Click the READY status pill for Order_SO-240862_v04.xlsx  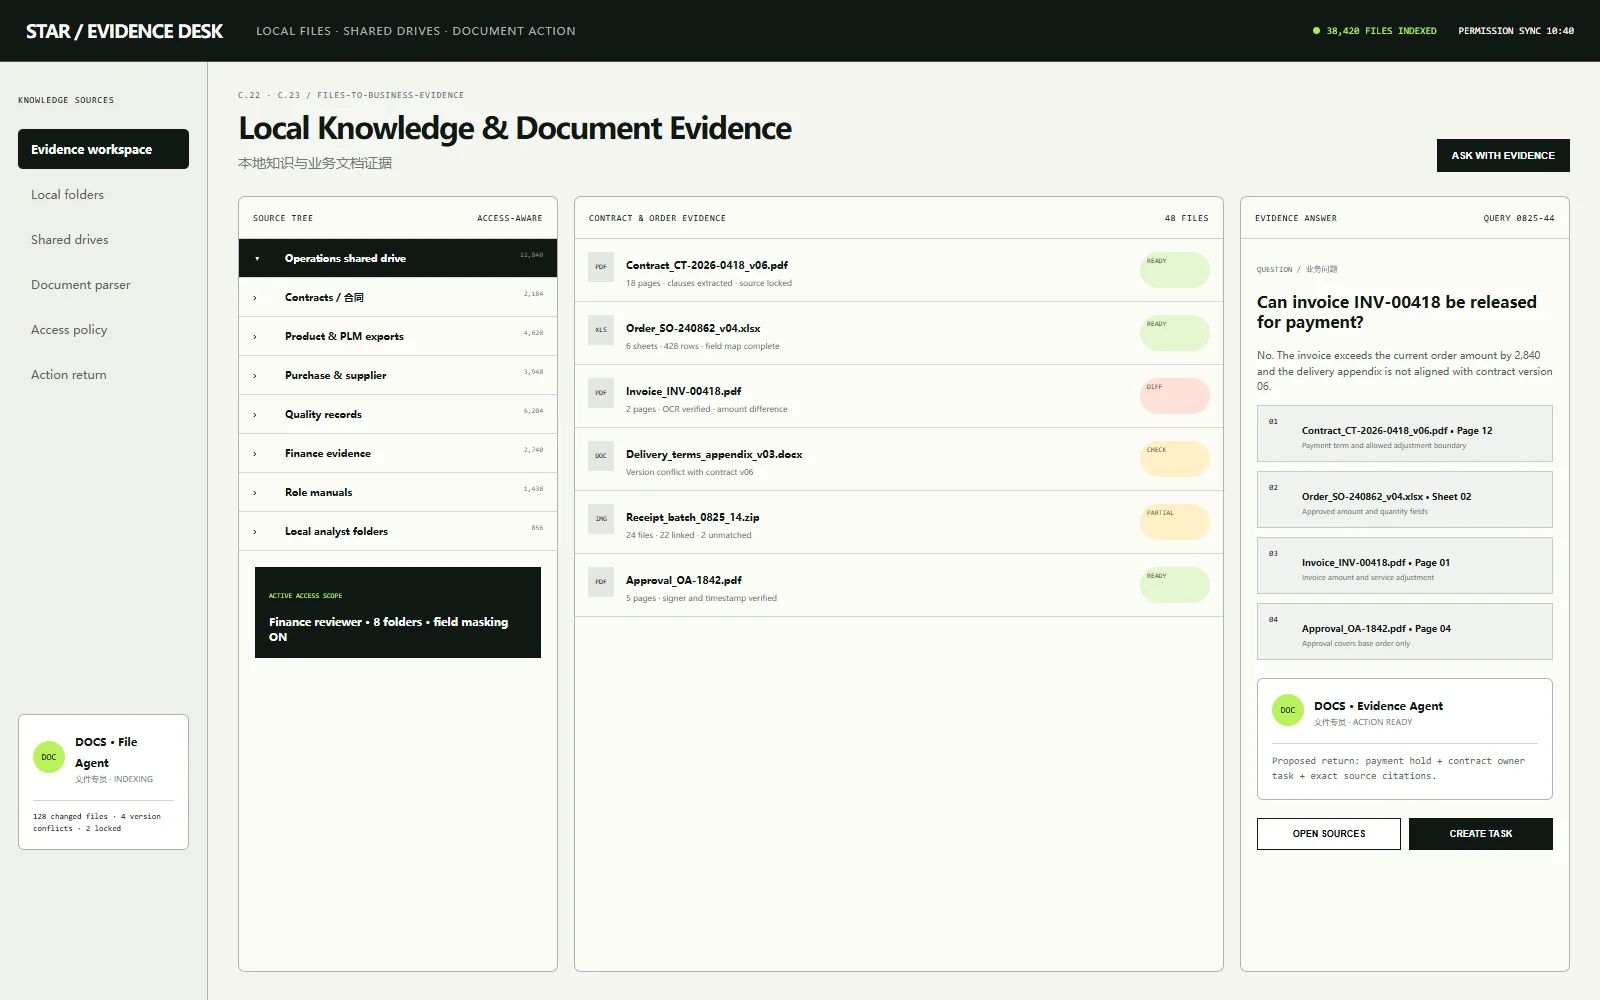tap(1174, 333)
